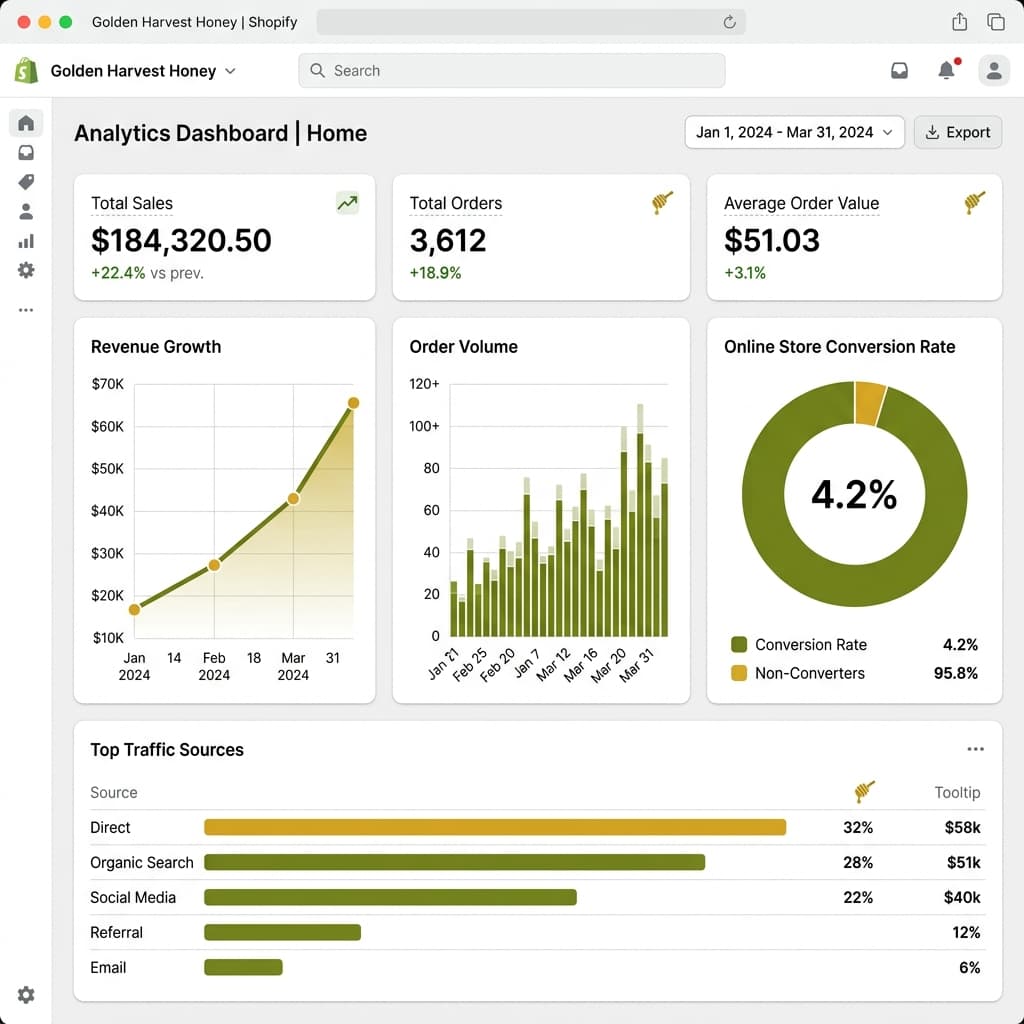Check notifications via the bell icon
The width and height of the screenshot is (1024, 1024).
[946, 70]
